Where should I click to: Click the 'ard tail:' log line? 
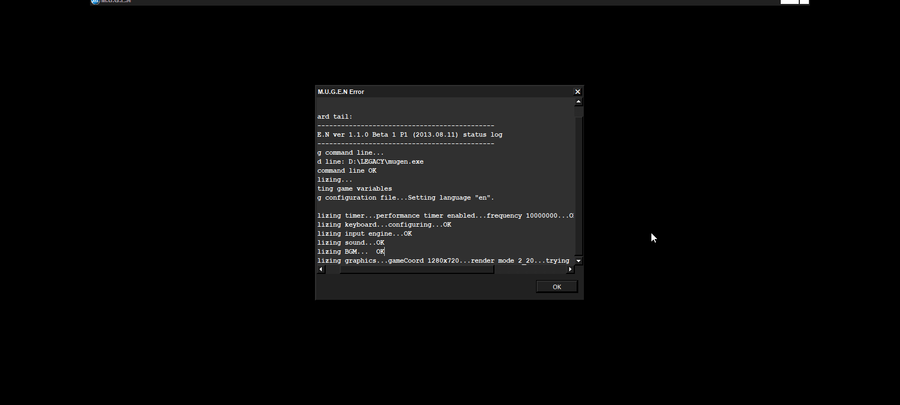[x=335, y=116]
